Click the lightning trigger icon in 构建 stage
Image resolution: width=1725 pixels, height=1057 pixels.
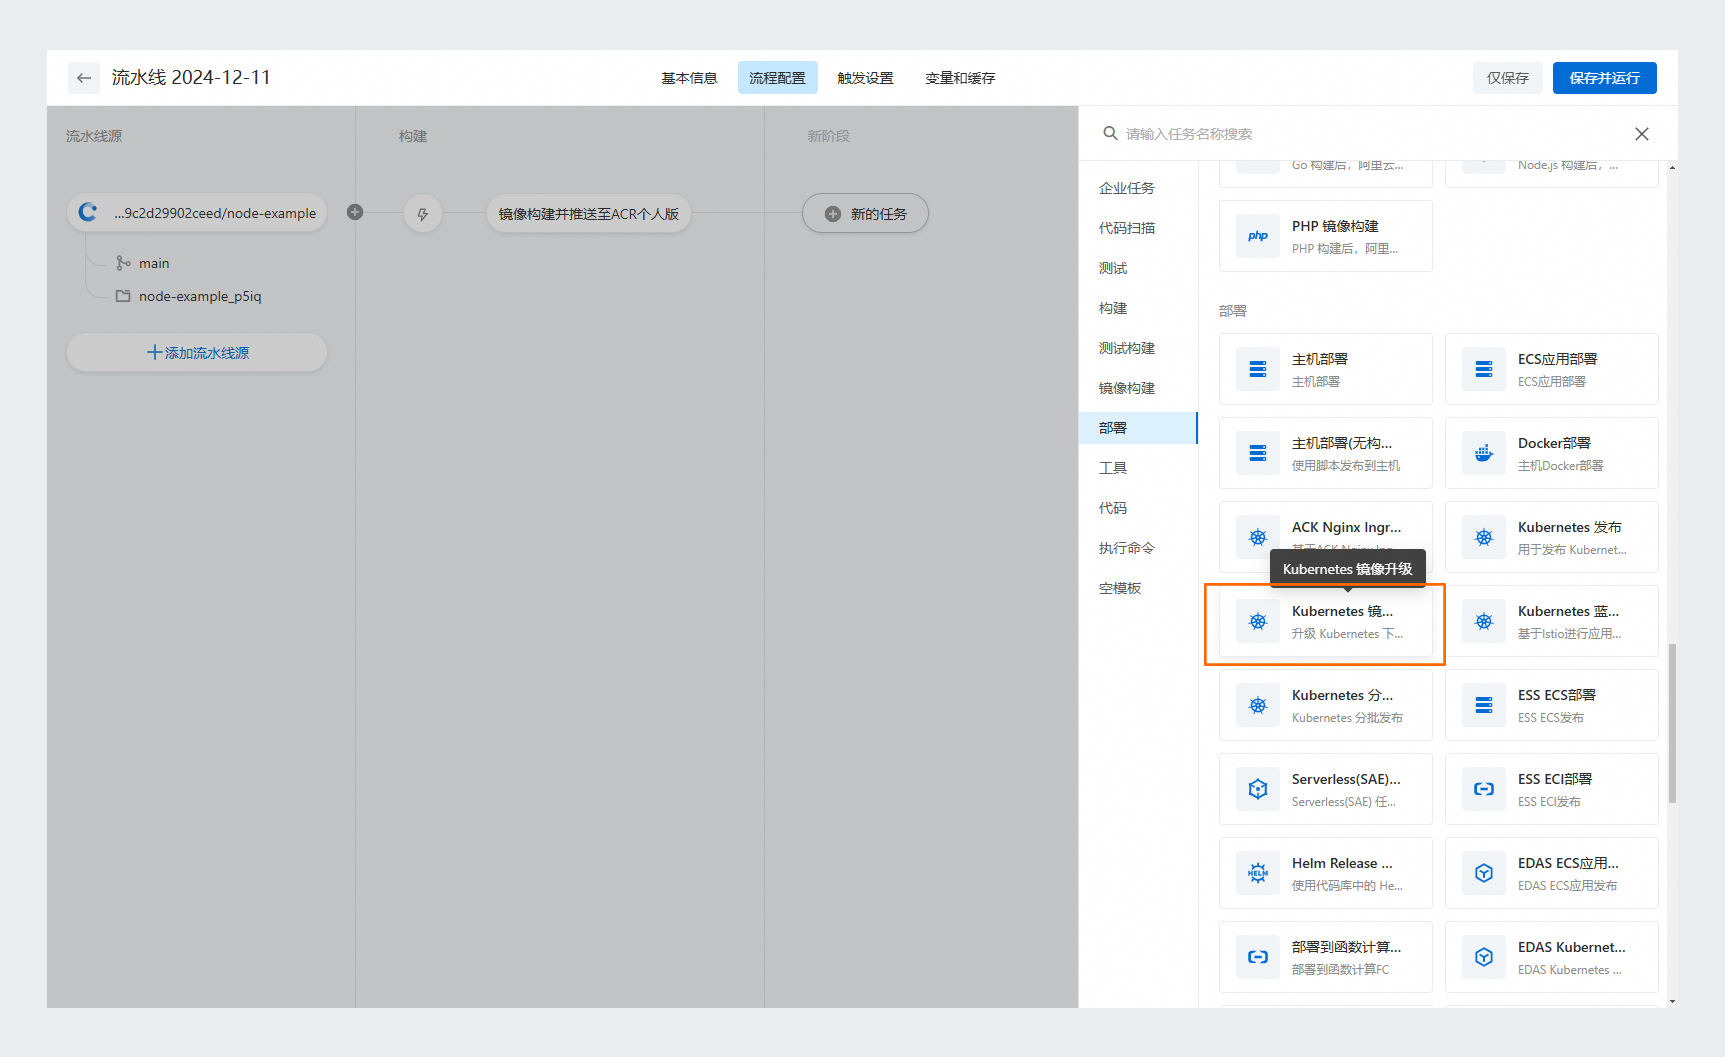point(423,214)
